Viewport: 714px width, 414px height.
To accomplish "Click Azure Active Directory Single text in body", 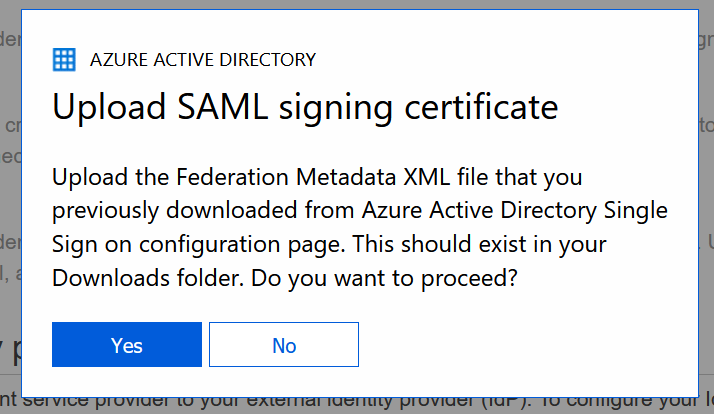I will 515,210.
